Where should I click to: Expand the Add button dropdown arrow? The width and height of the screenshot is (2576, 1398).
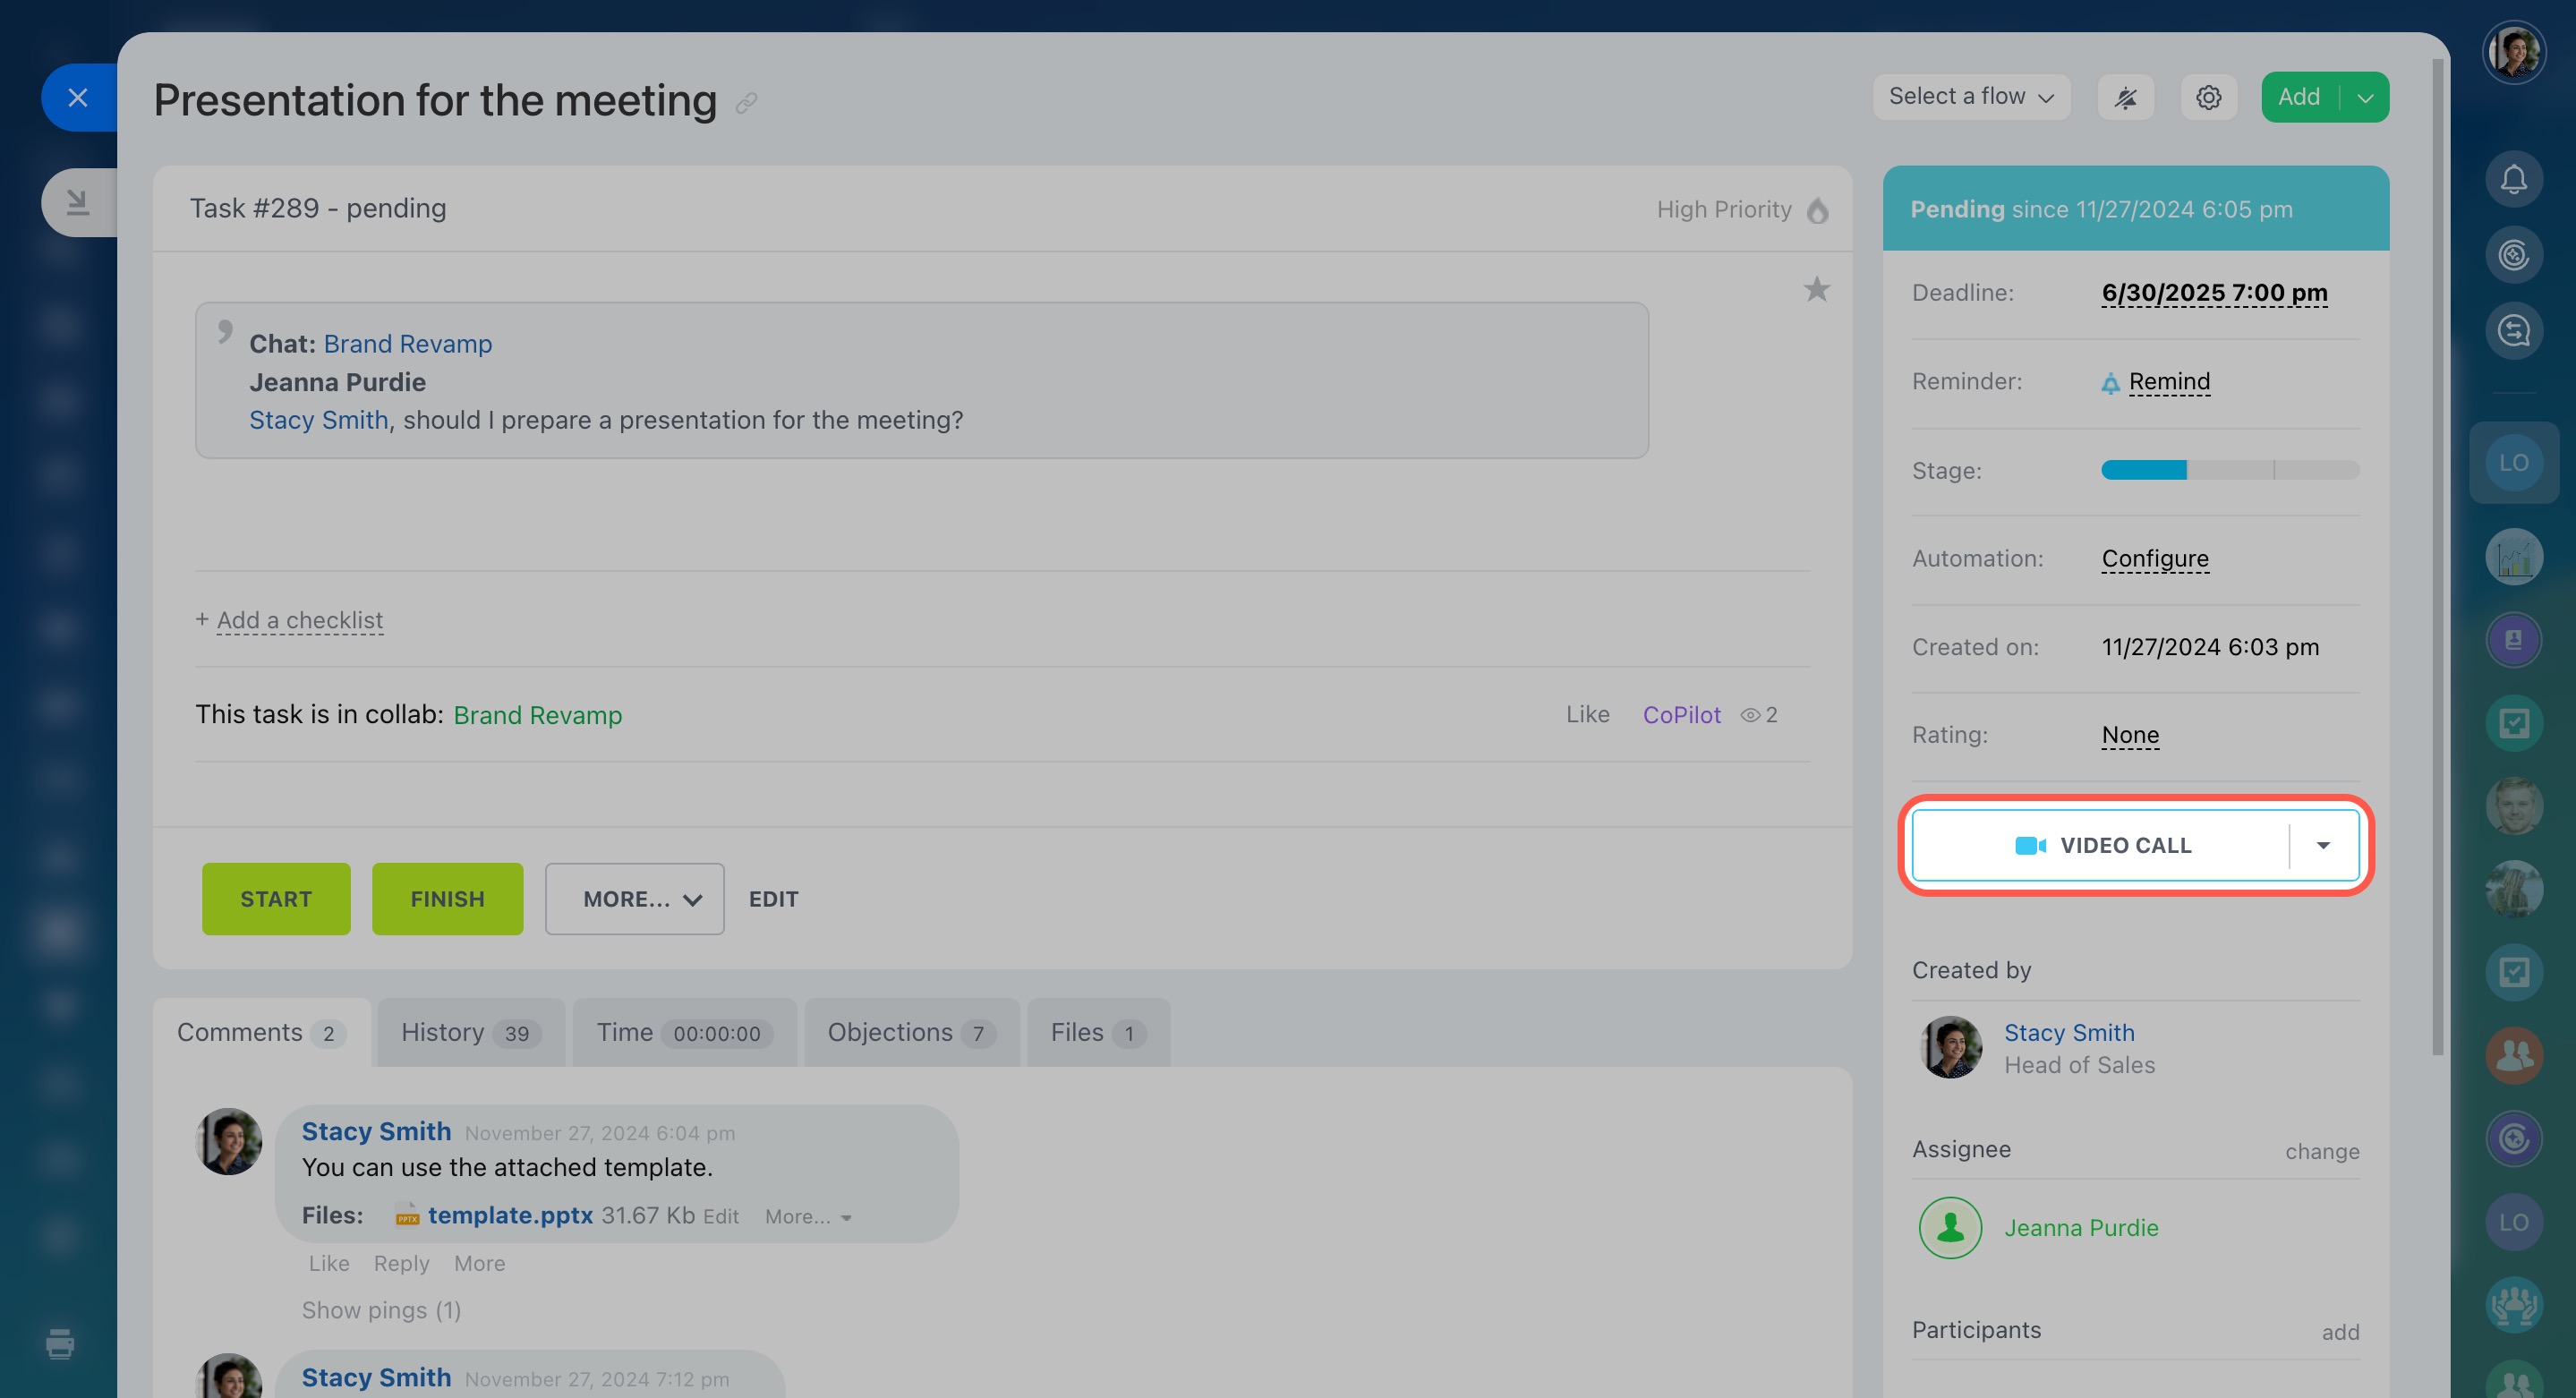click(2365, 97)
